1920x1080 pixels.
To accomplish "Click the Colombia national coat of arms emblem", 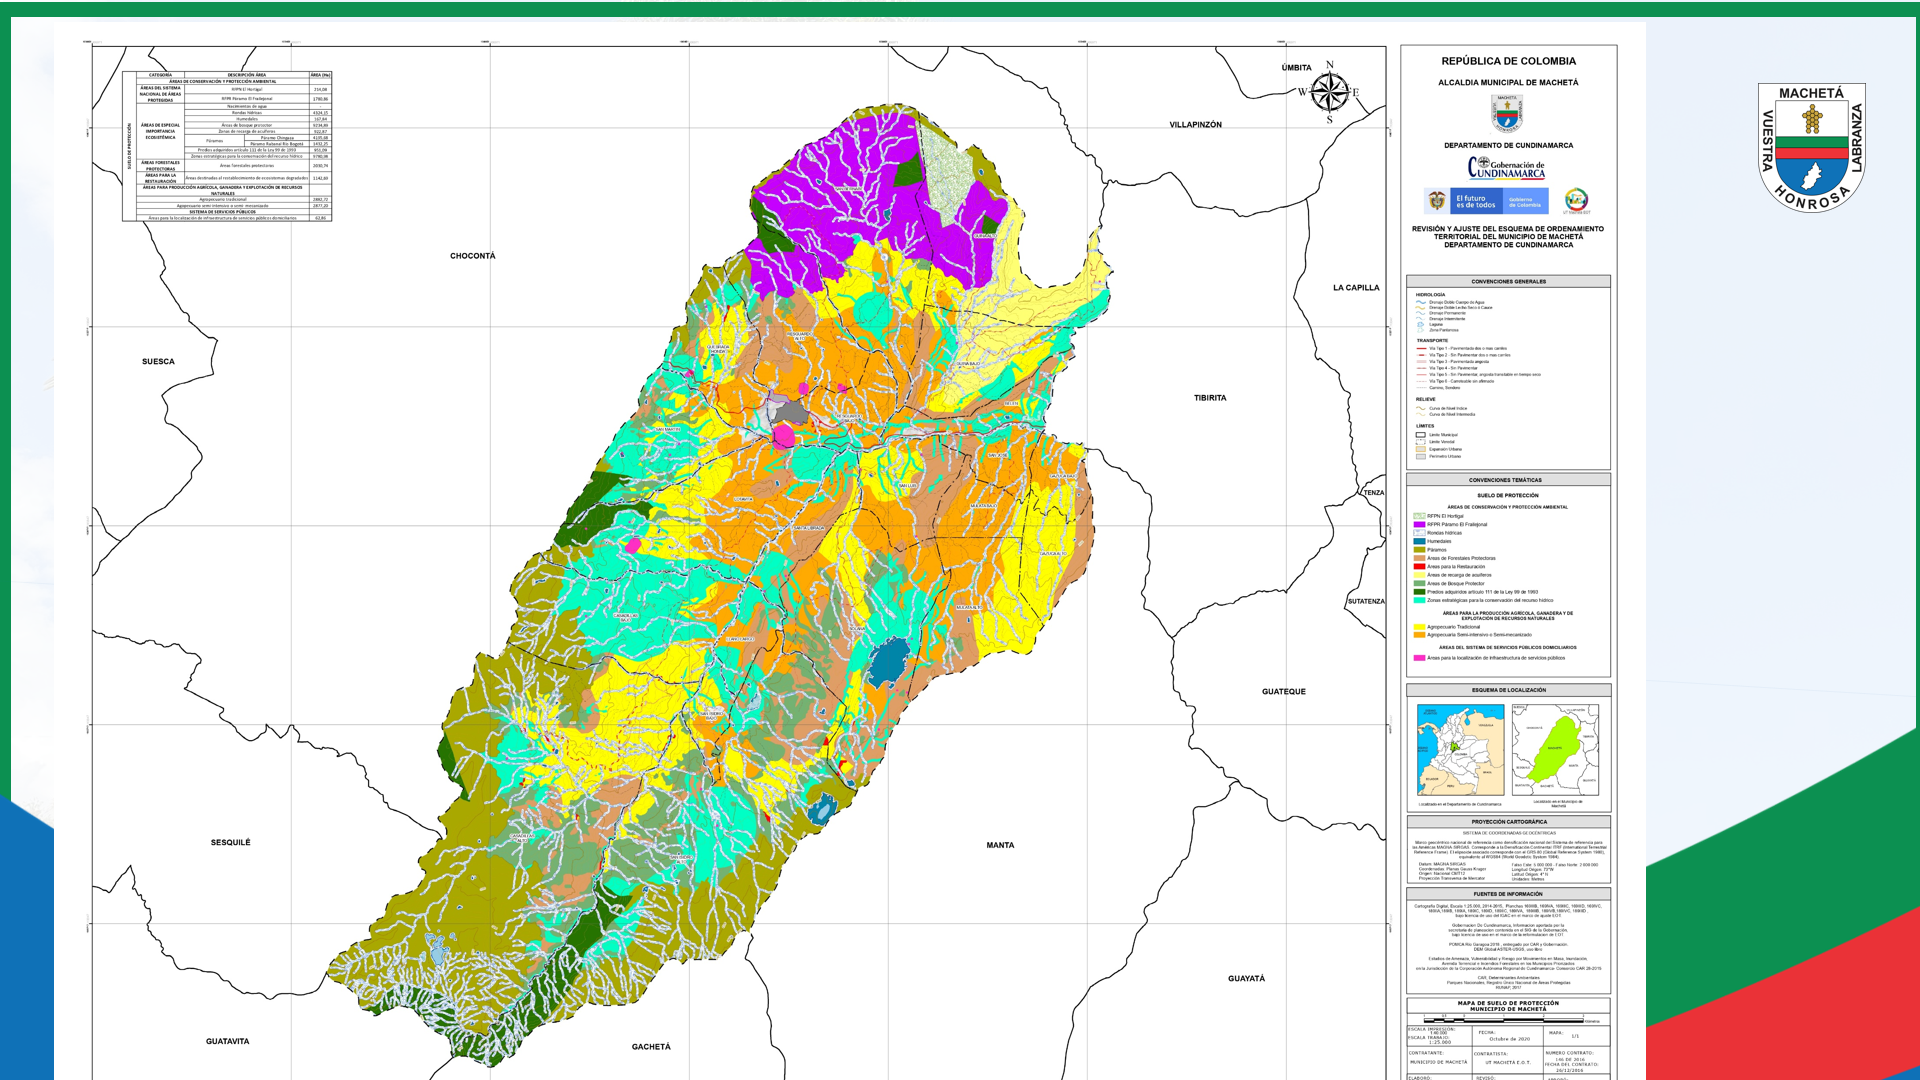I will coord(1437,201).
